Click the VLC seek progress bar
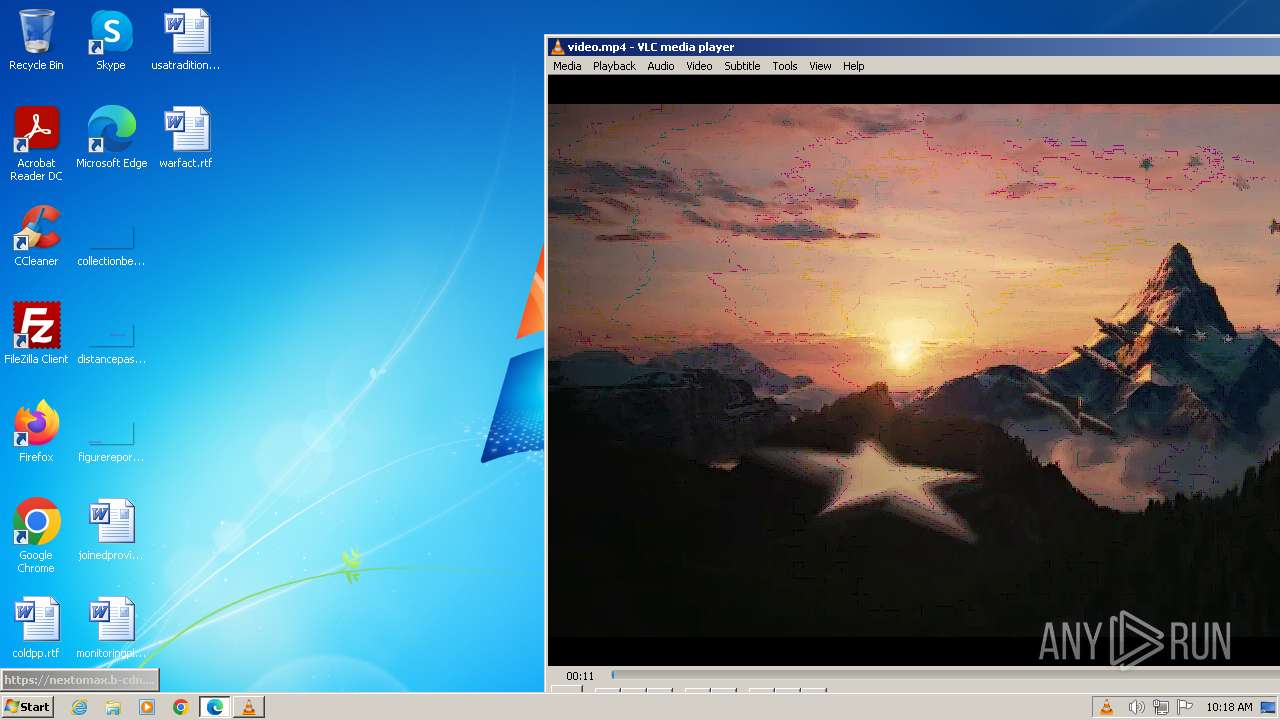Screen dimensions: 1280x720 [x=945, y=675]
